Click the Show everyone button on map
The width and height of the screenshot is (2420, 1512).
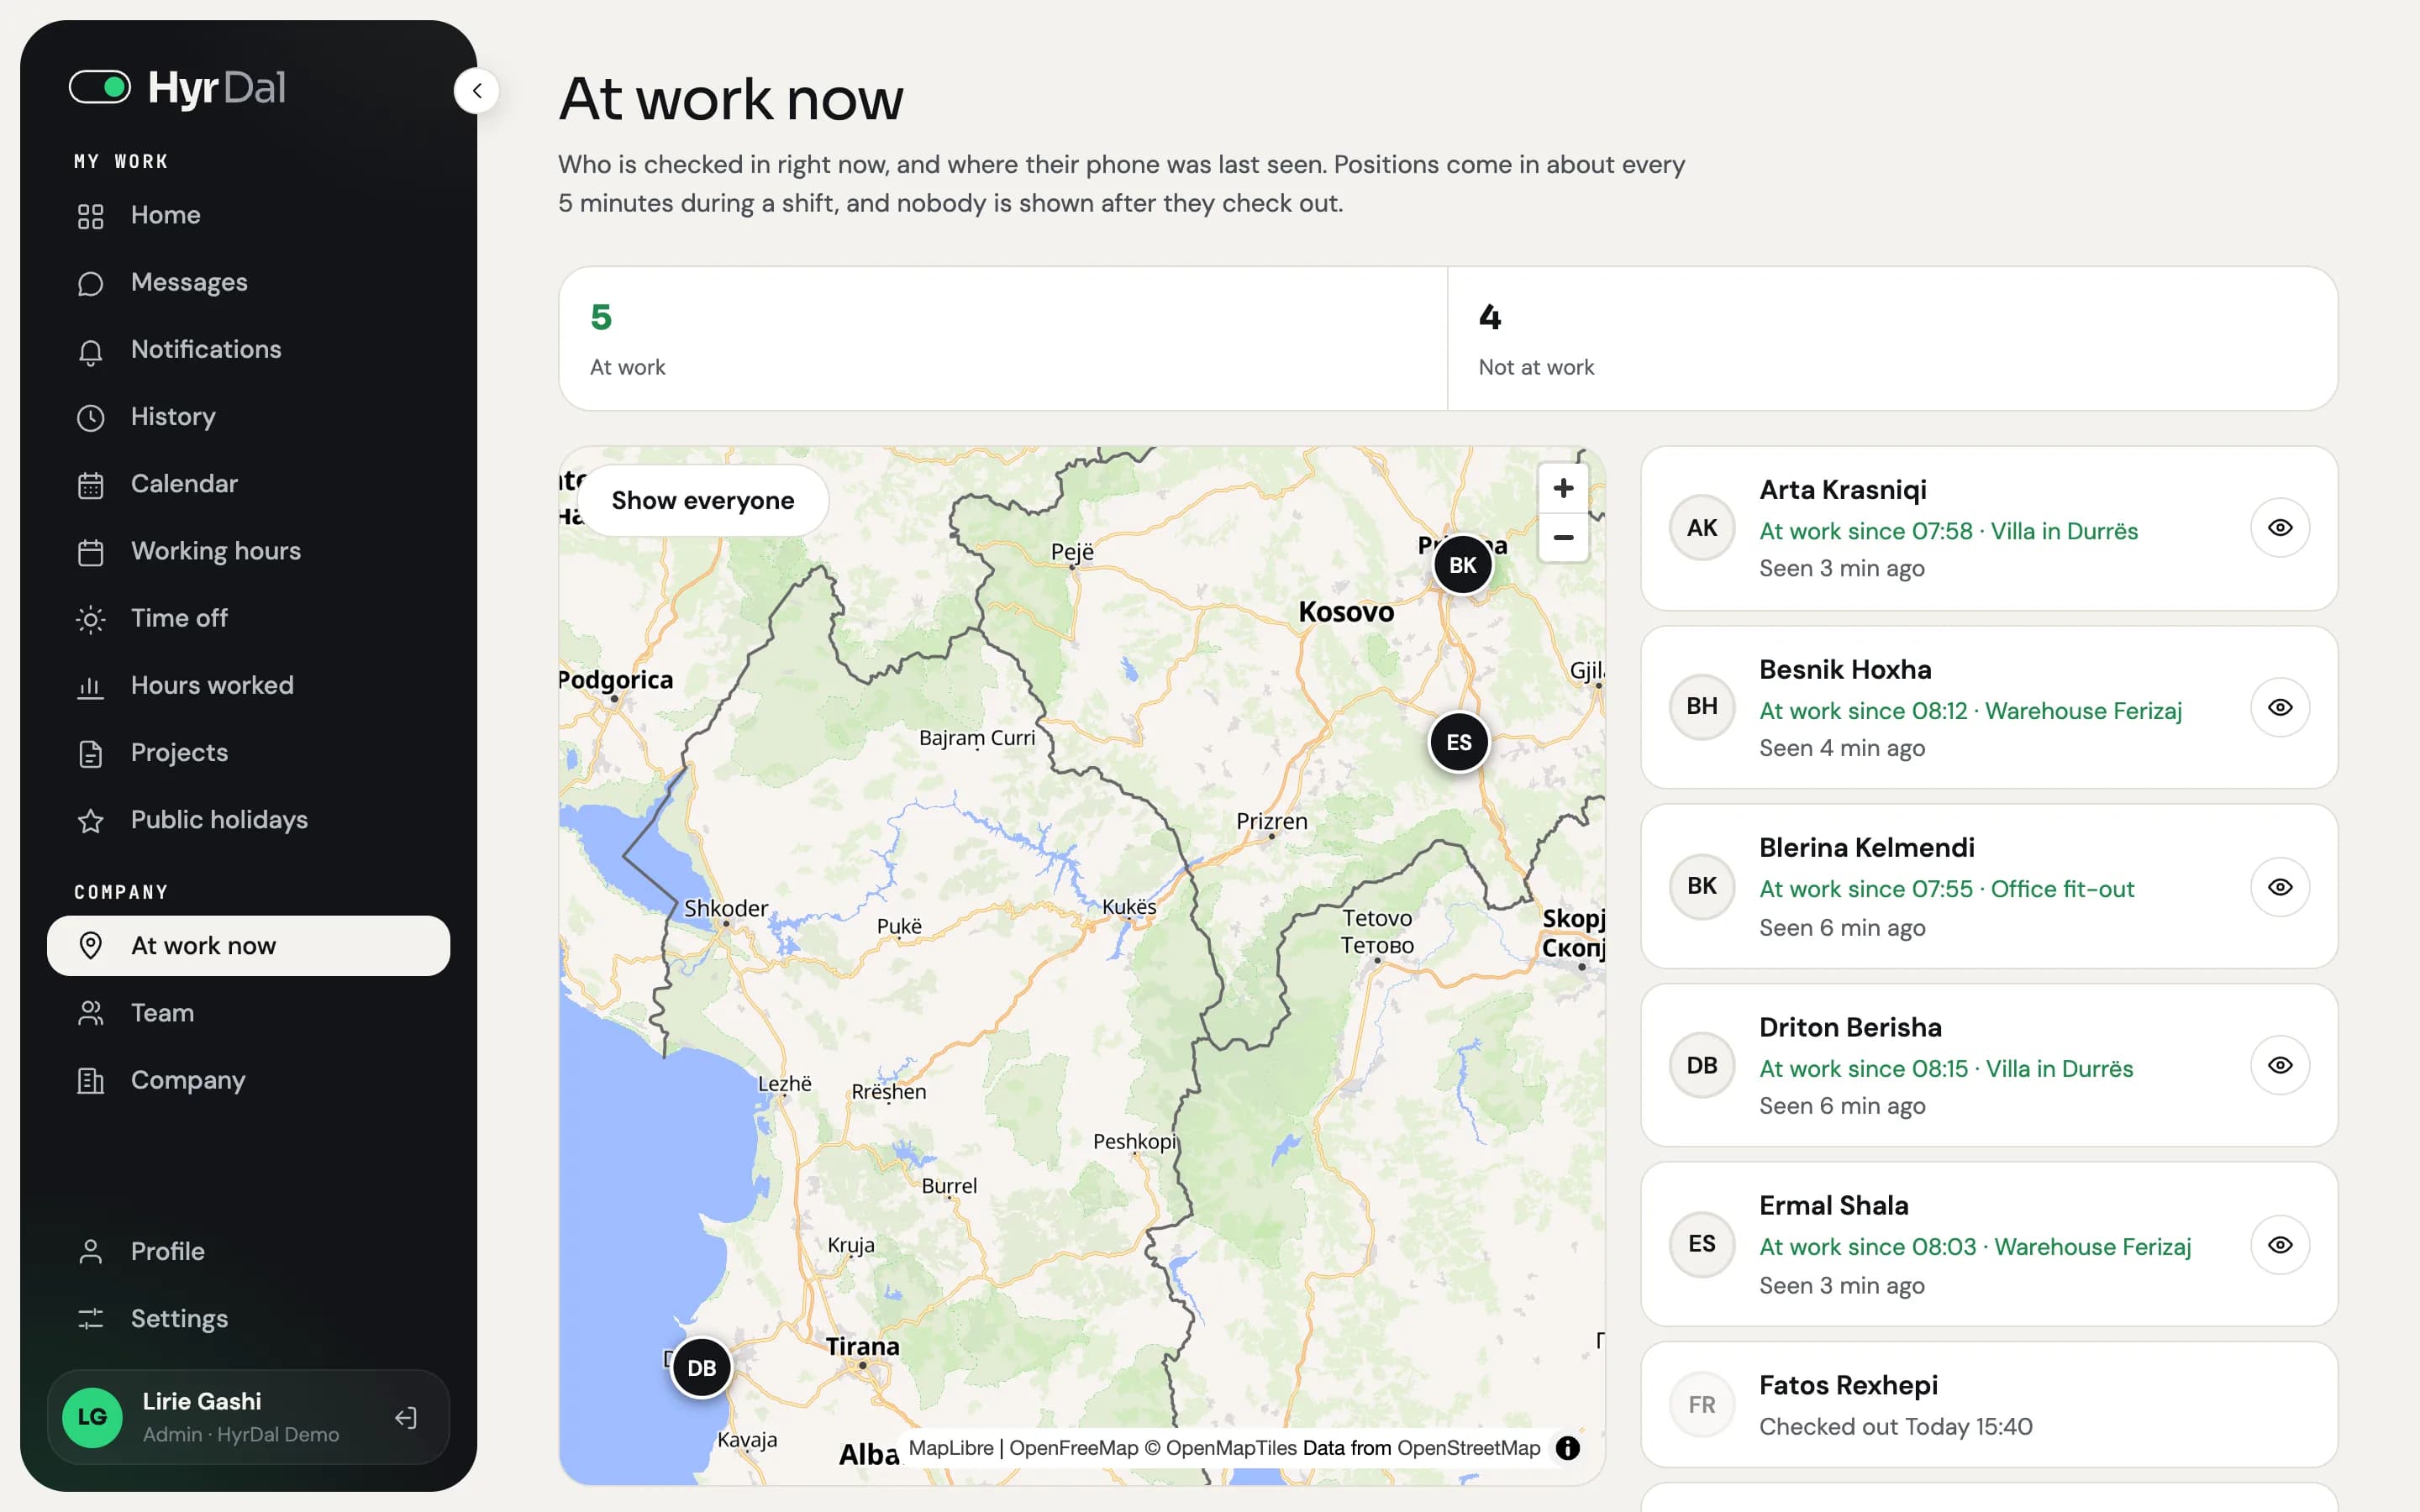click(x=703, y=500)
